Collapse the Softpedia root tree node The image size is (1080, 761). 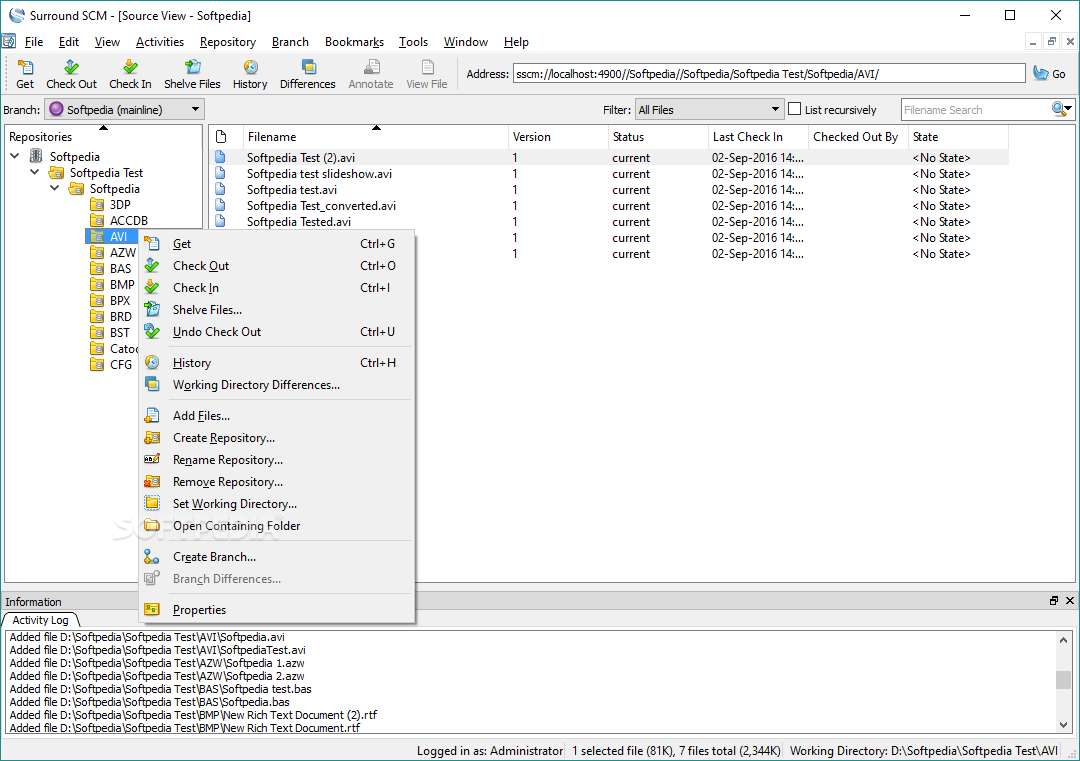[x=14, y=156]
